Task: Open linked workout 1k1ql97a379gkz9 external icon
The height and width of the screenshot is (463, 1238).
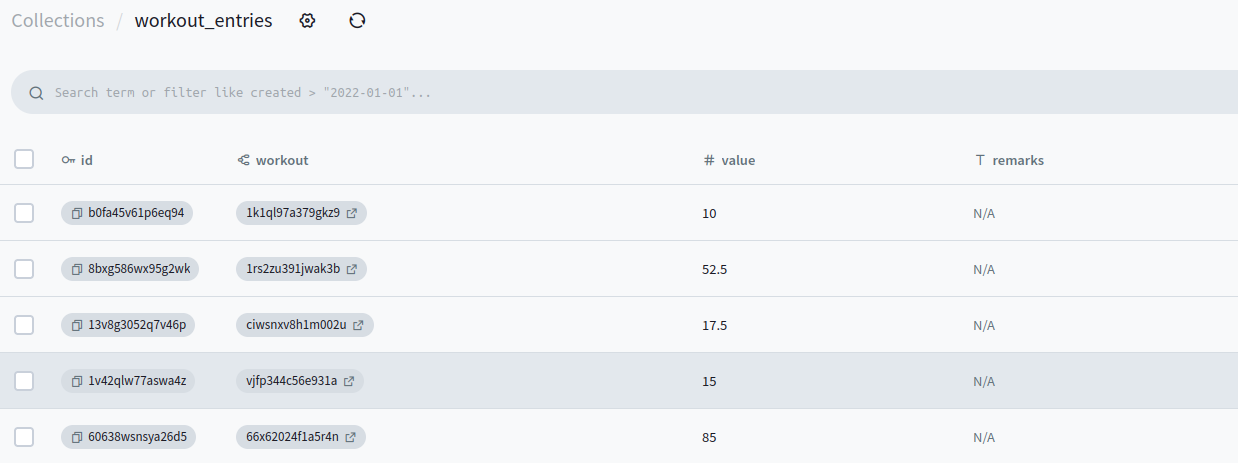Action: point(352,213)
